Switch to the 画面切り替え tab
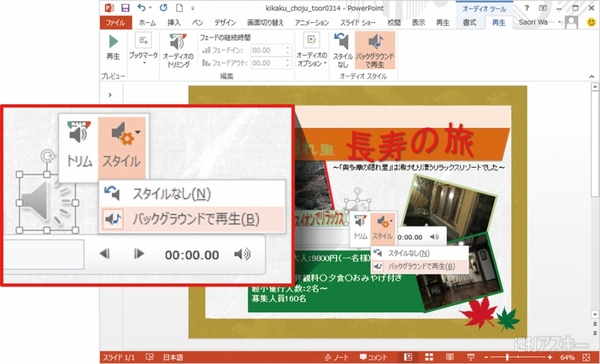 265,23
